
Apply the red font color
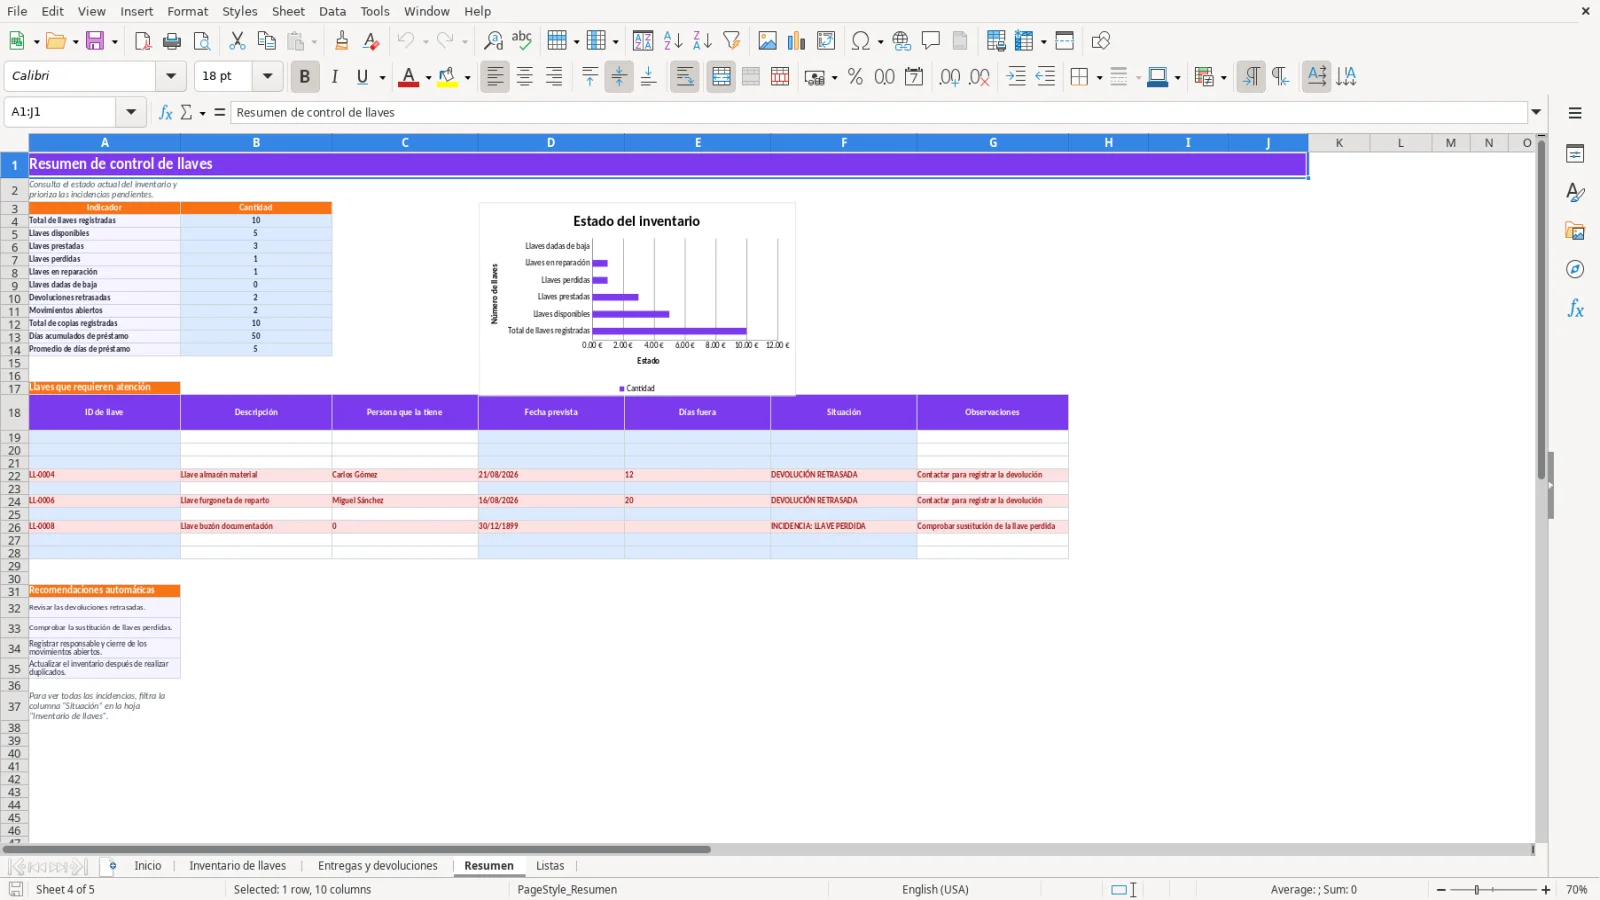pyautogui.click(x=408, y=76)
